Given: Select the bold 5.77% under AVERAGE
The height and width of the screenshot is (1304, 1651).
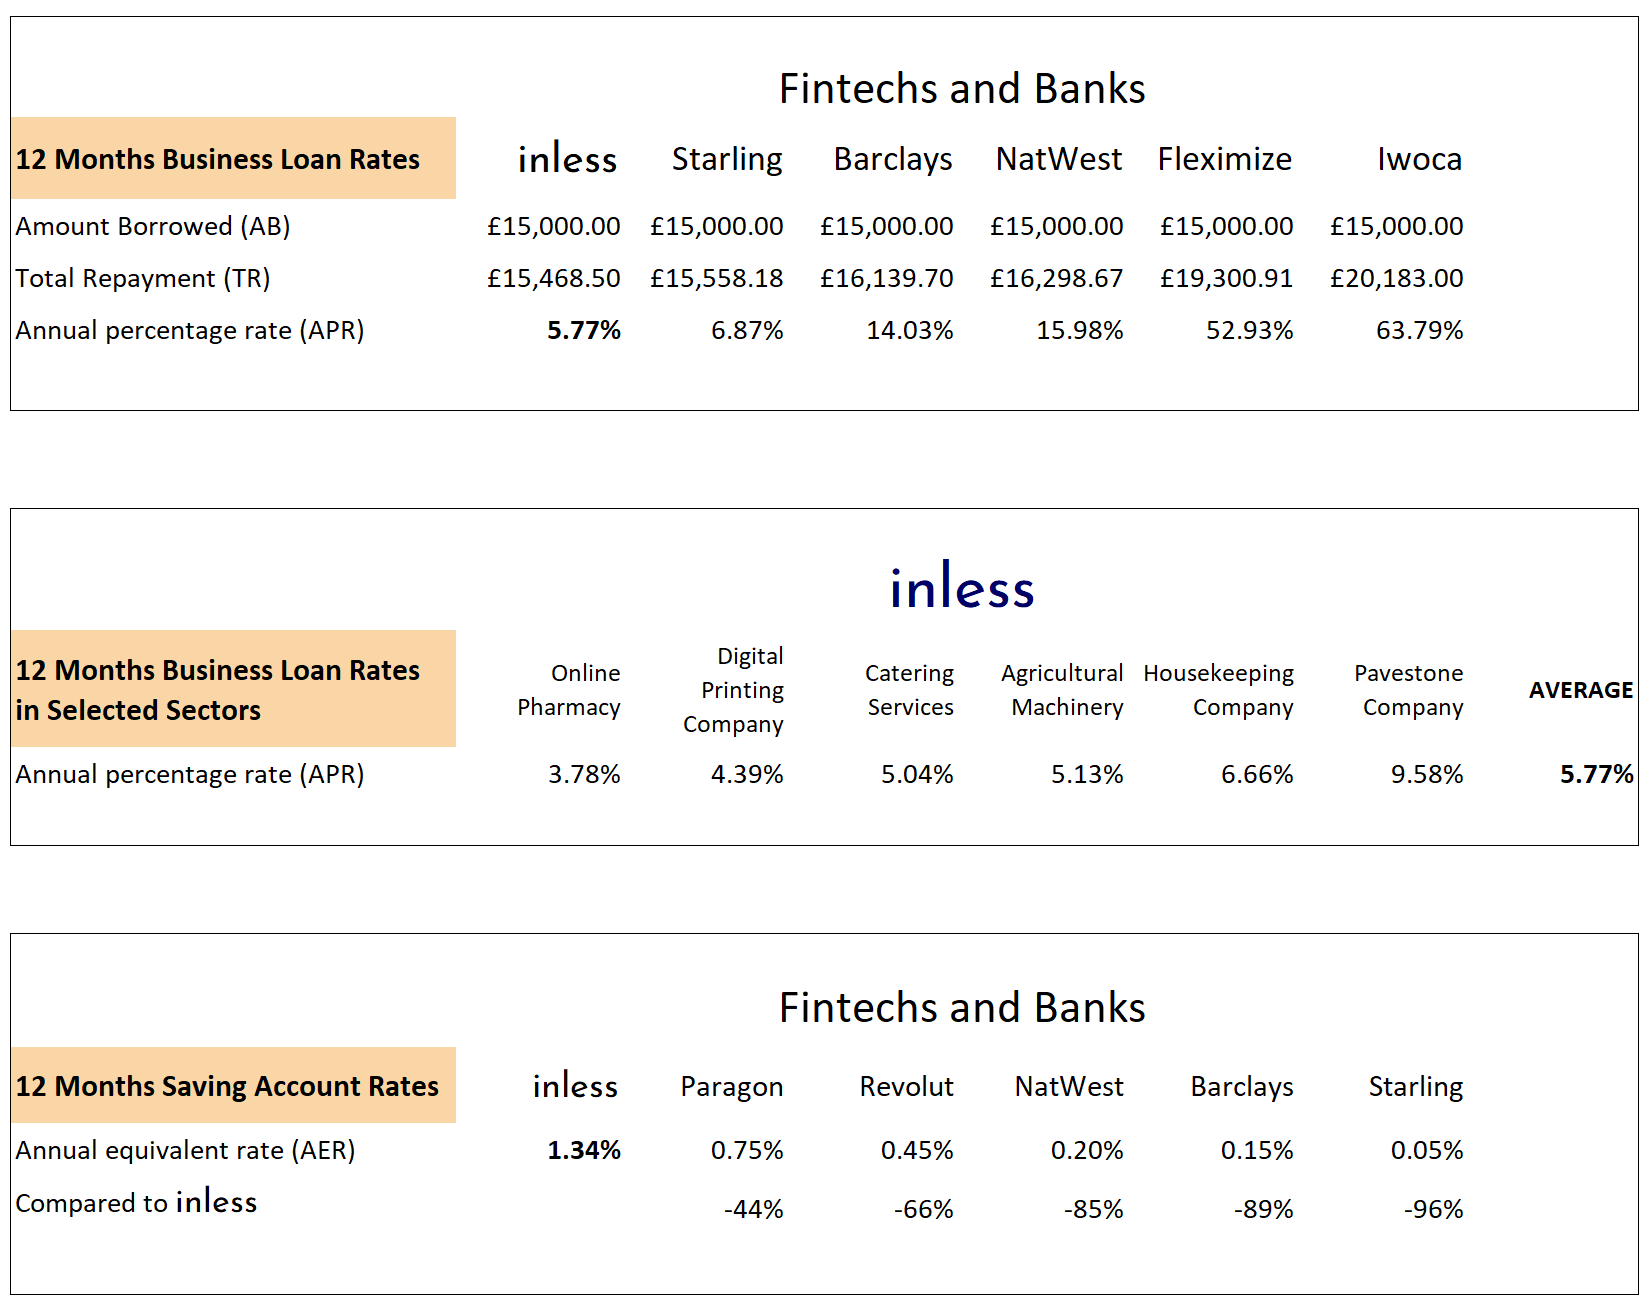Looking at the screenshot, I should point(1596,774).
